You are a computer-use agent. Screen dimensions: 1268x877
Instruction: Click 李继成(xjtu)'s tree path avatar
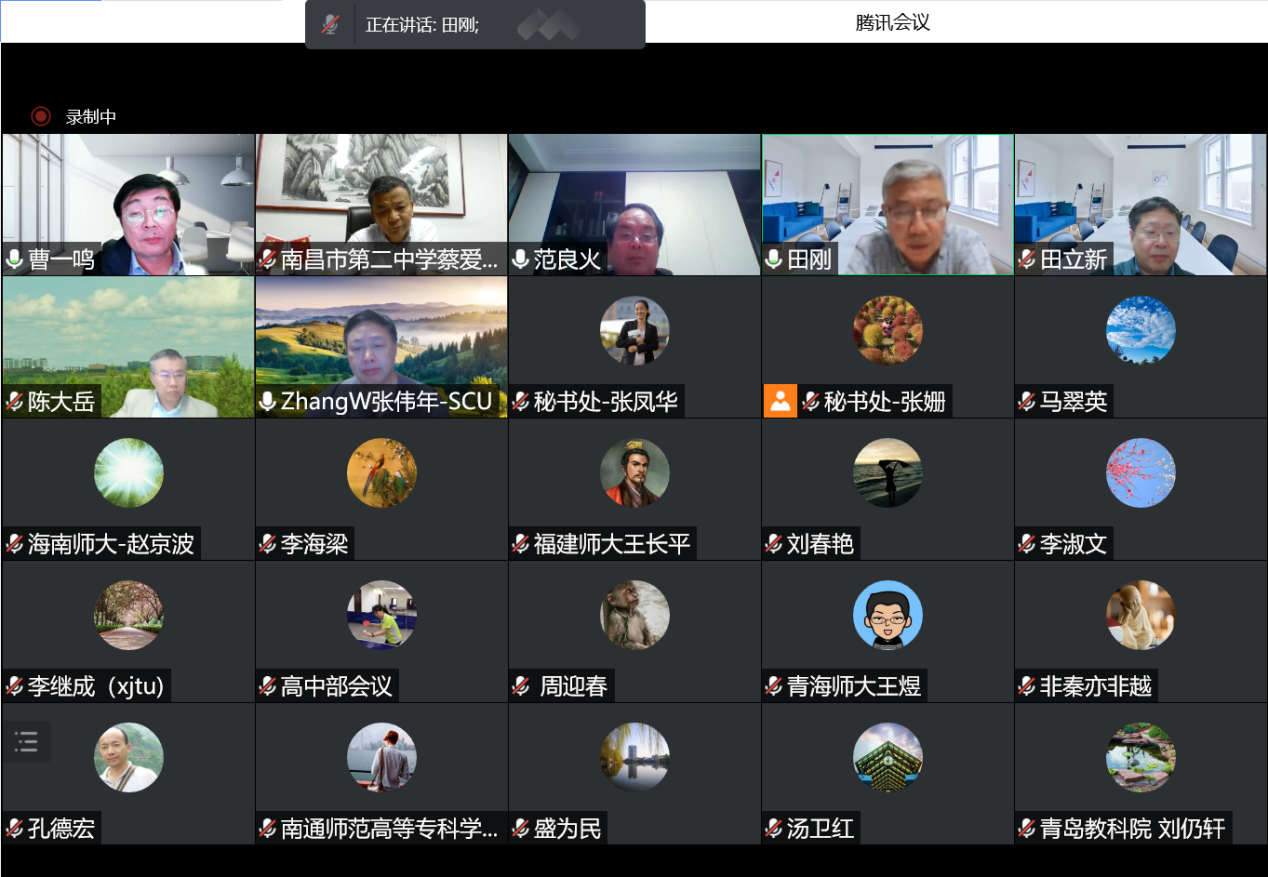(129, 615)
